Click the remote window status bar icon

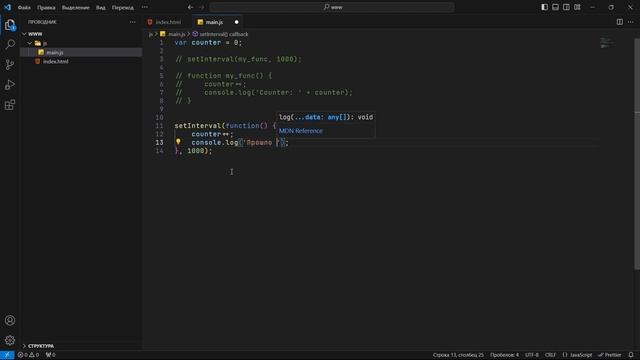click(7, 355)
